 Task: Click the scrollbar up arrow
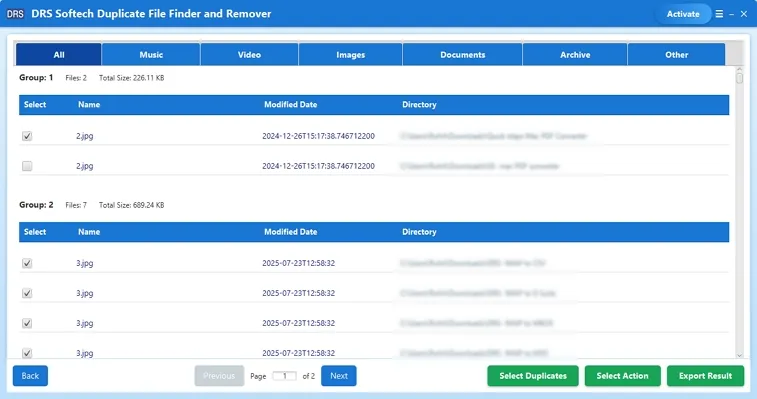coord(739,70)
